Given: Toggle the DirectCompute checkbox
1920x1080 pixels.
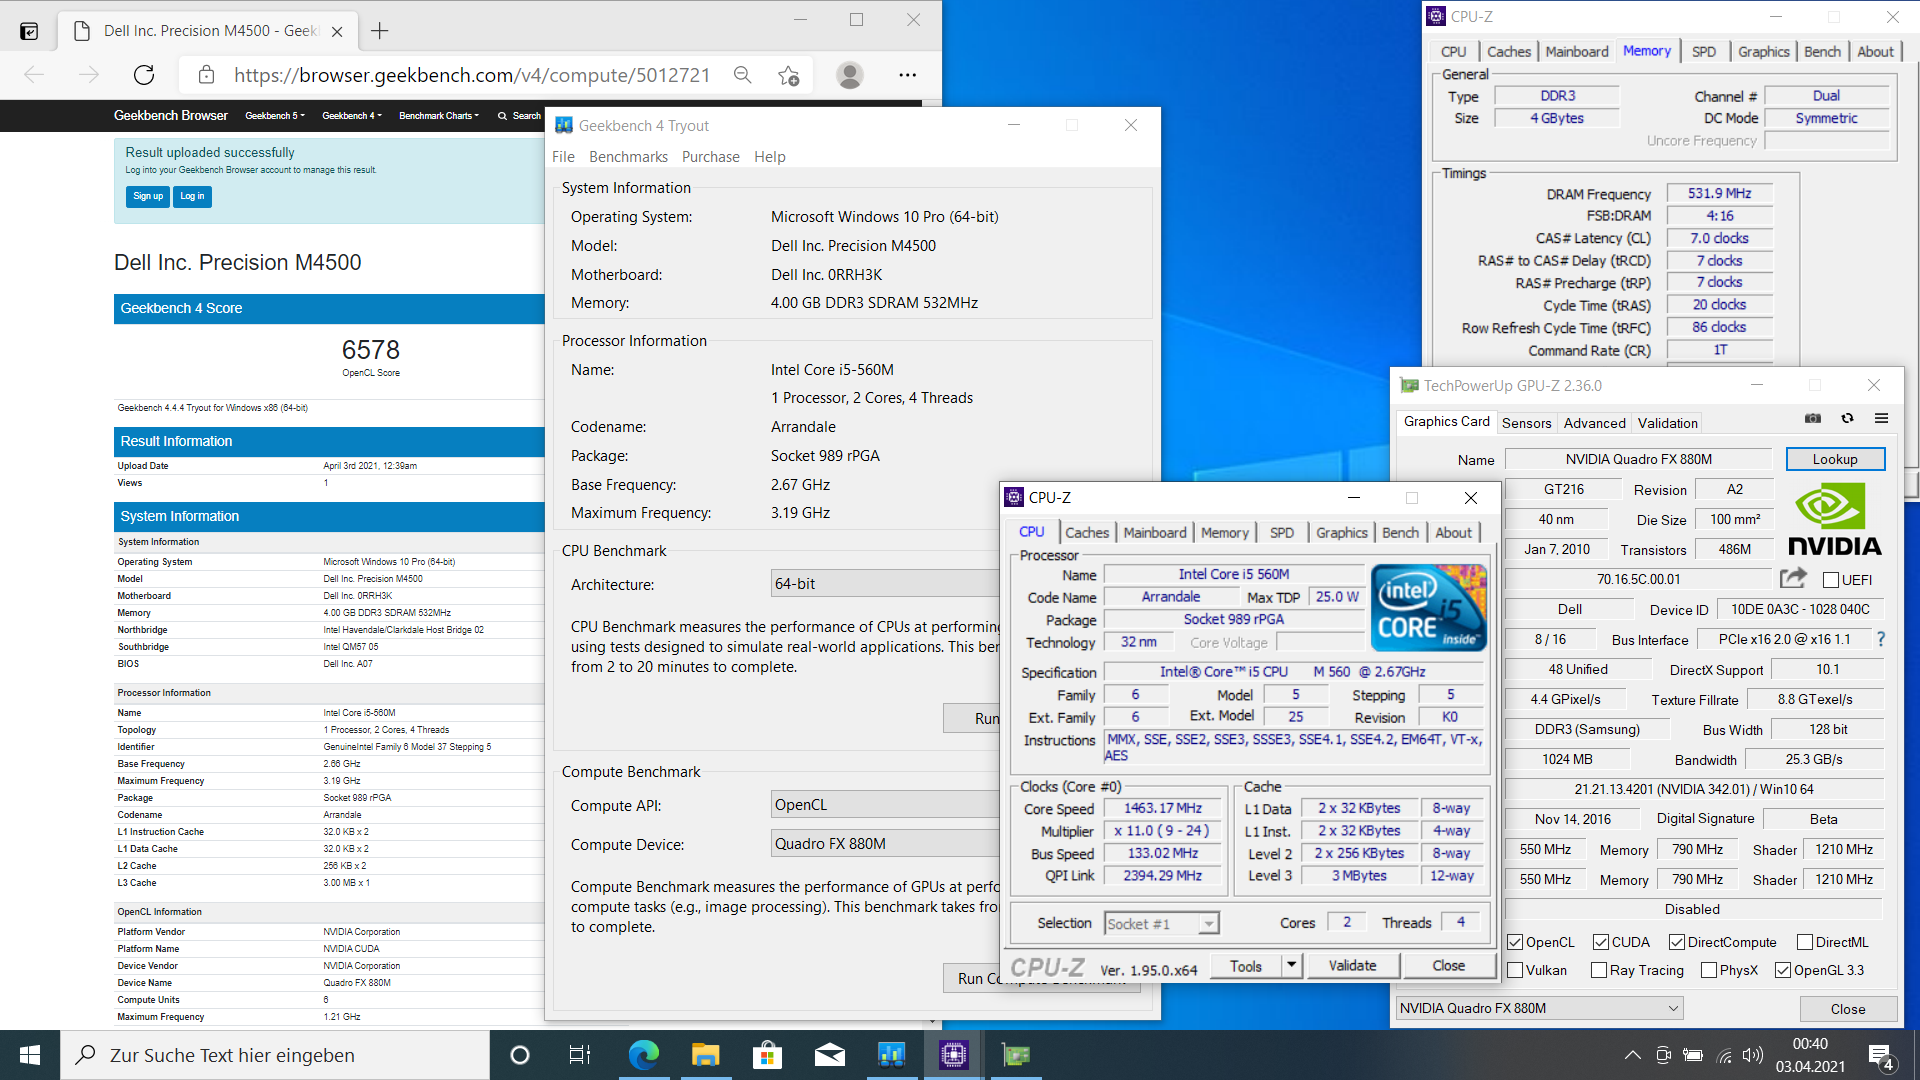Looking at the screenshot, I should pyautogui.click(x=1676, y=942).
